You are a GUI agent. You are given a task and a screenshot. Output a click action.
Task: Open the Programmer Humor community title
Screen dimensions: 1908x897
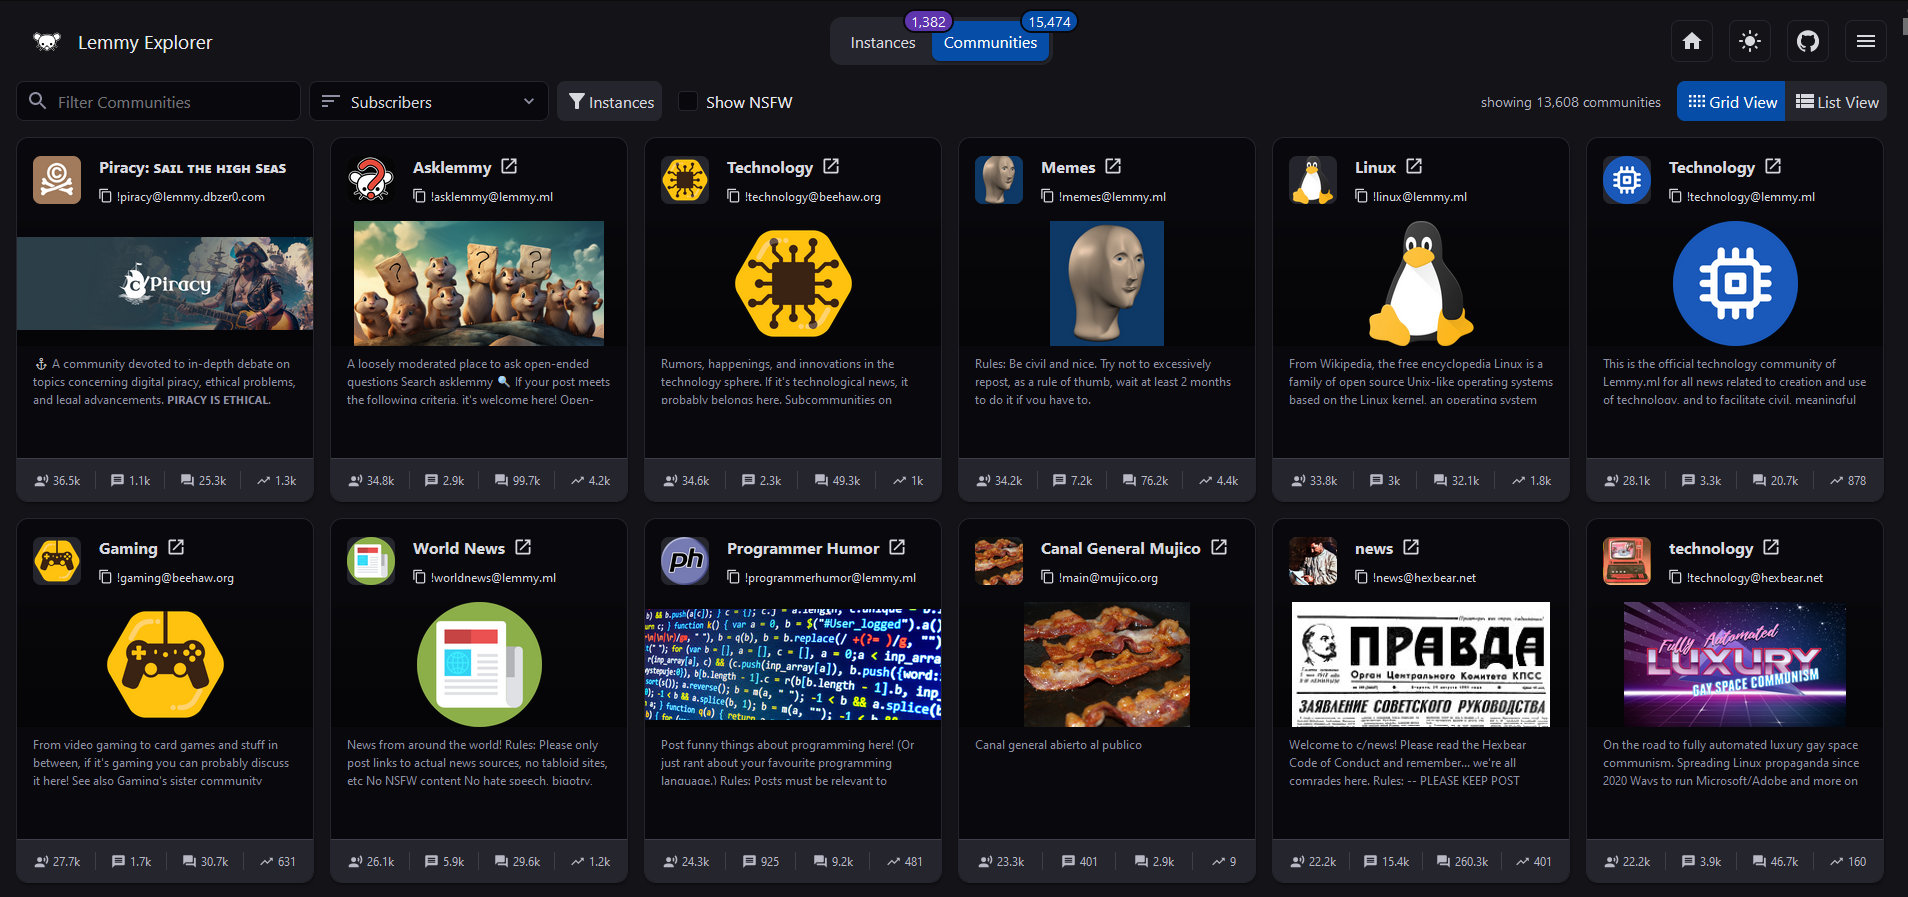click(x=803, y=548)
